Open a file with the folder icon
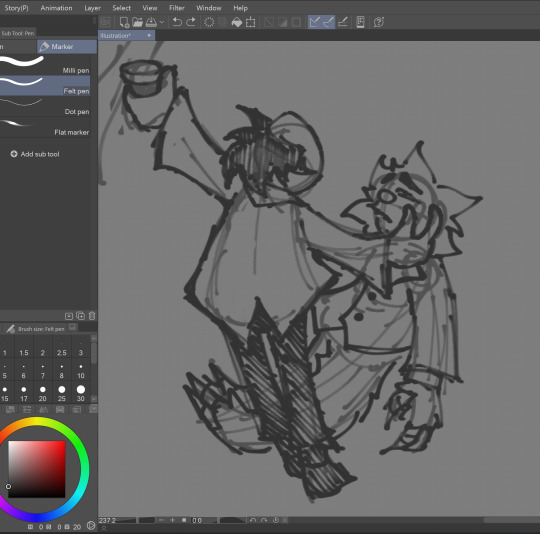Viewport: 540px width, 534px height. click(137, 22)
